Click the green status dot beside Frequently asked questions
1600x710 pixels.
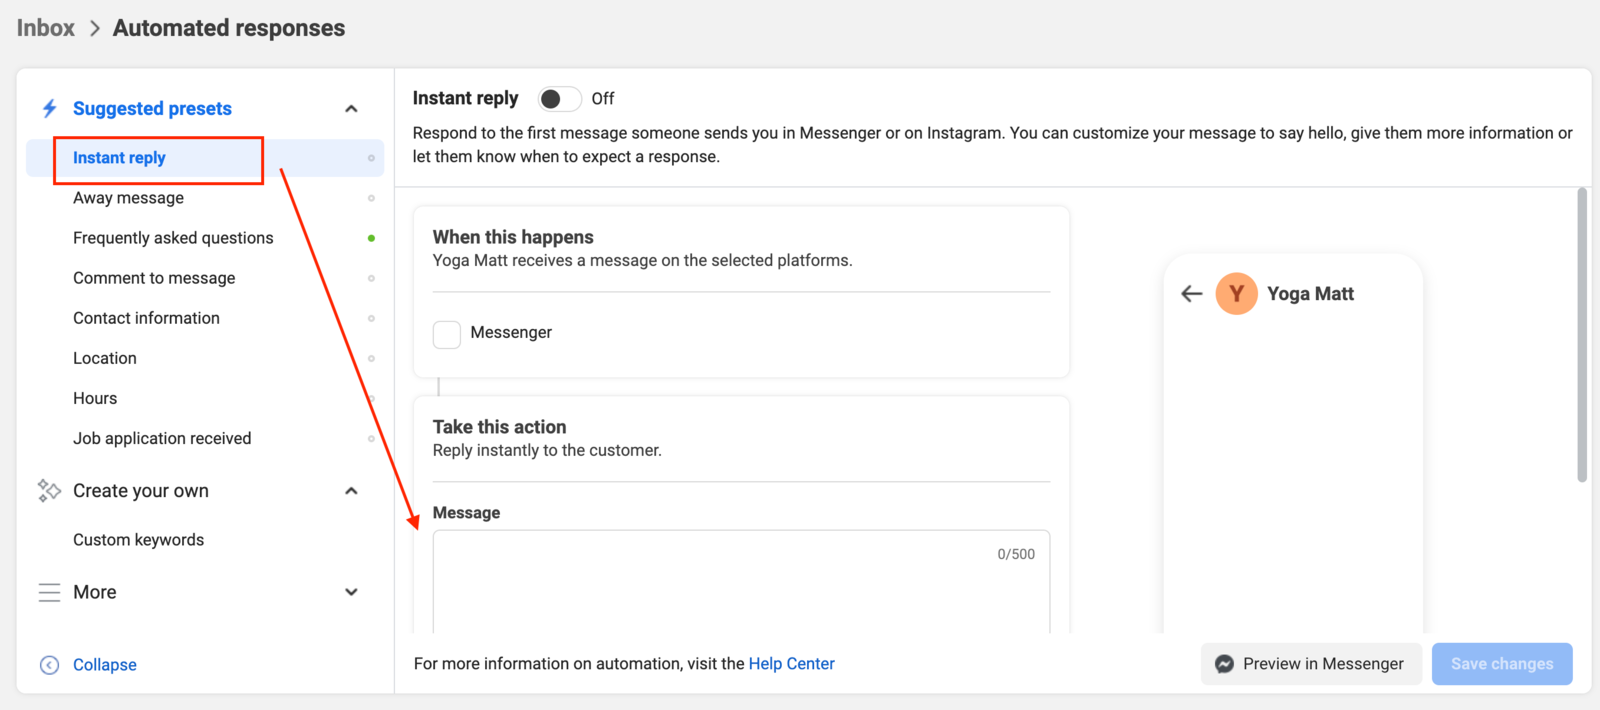click(x=371, y=238)
